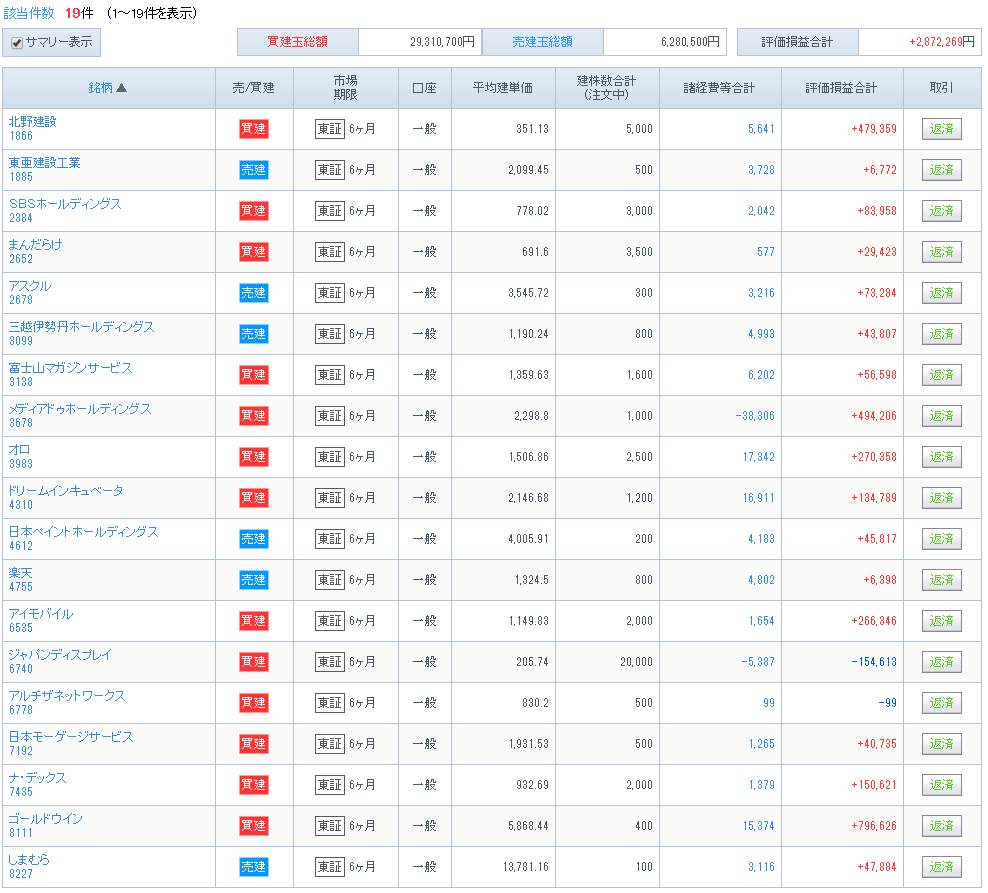The width and height of the screenshot is (988, 893).
Task: Click 返済 button for 日本モーゲージサービス
Action: (x=941, y=743)
